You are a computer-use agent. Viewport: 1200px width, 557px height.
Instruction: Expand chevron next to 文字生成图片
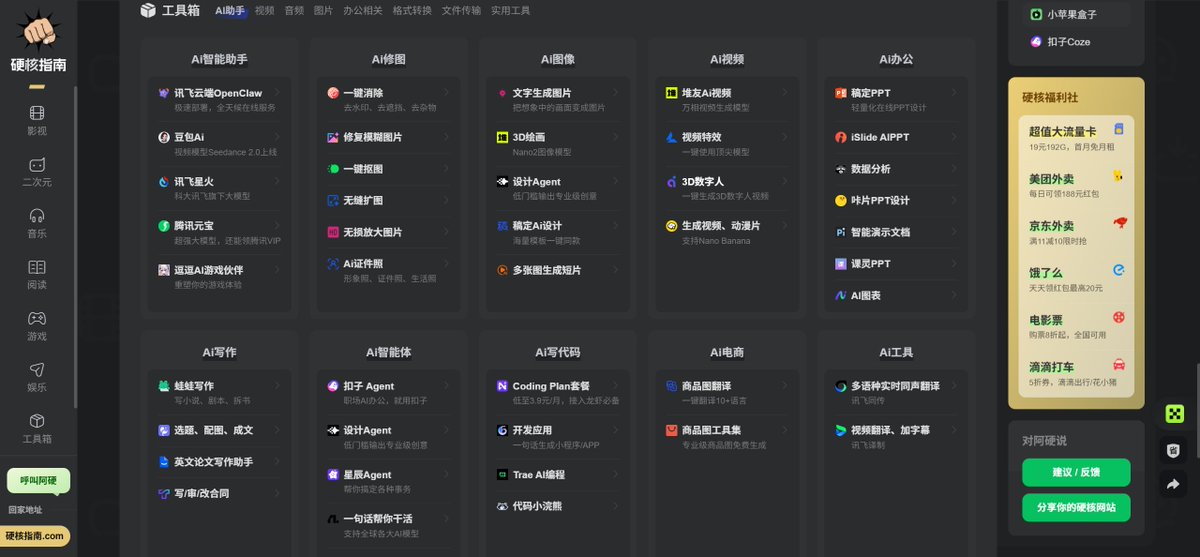(x=616, y=93)
